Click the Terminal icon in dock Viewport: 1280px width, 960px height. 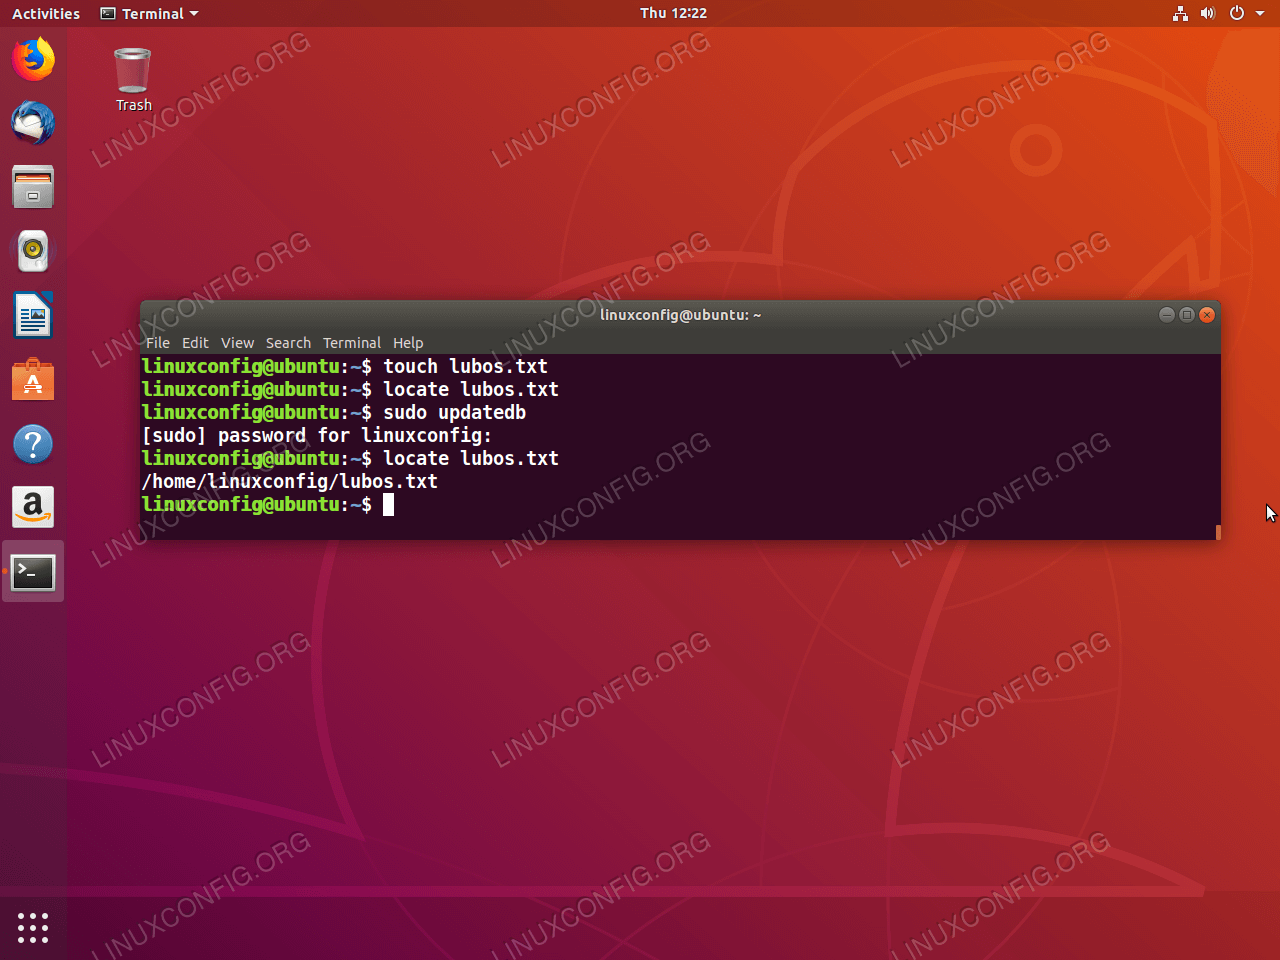point(33,572)
